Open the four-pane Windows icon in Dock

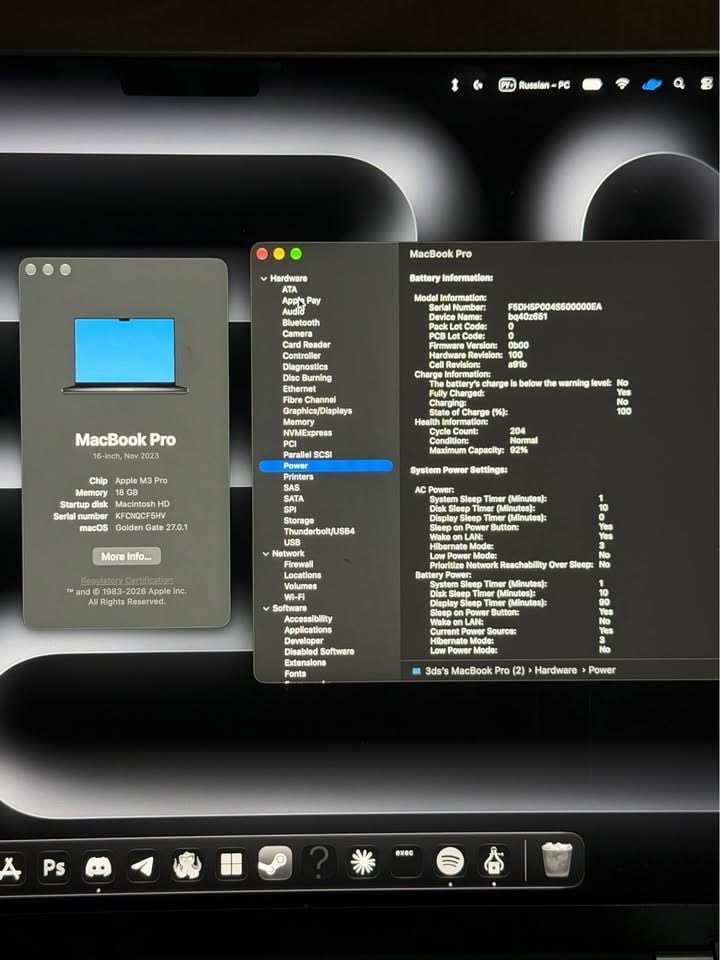click(231, 865)
